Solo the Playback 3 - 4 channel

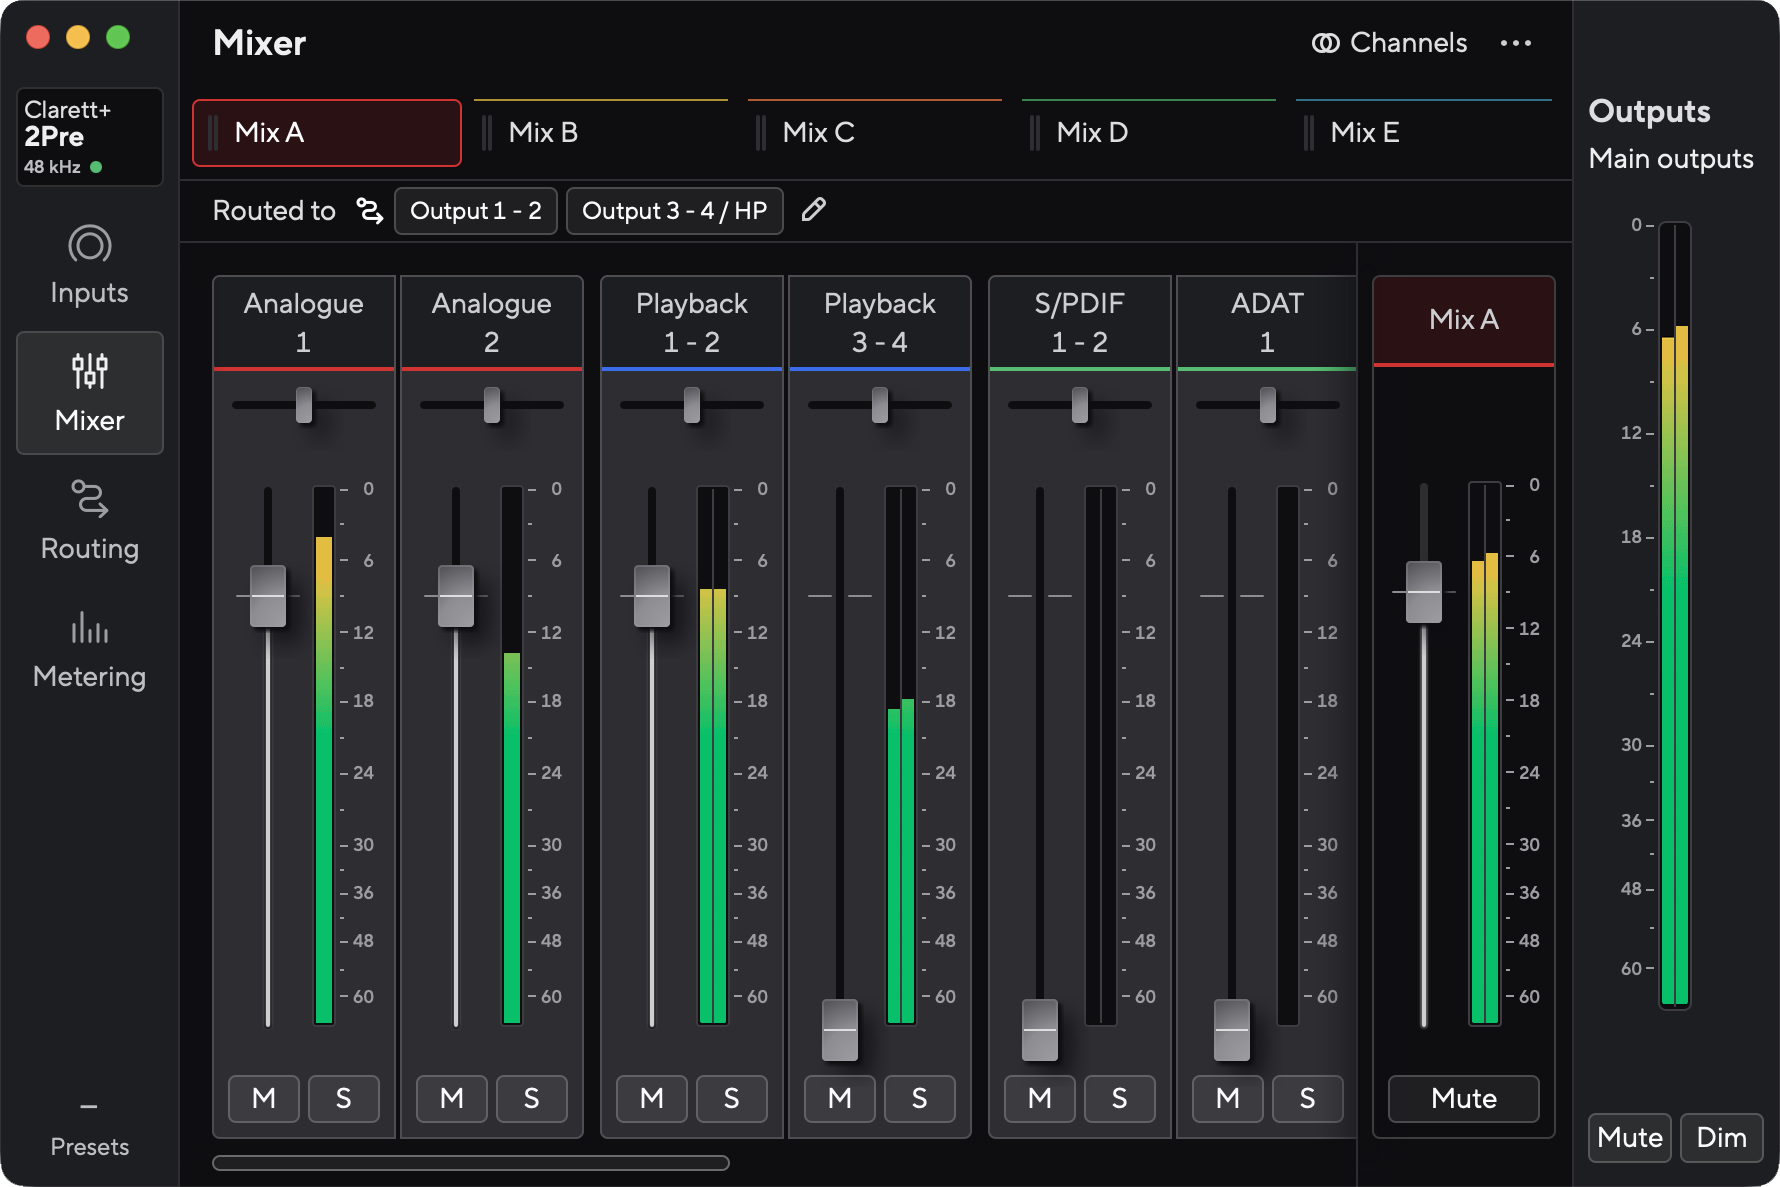[x=919, y=1099]
